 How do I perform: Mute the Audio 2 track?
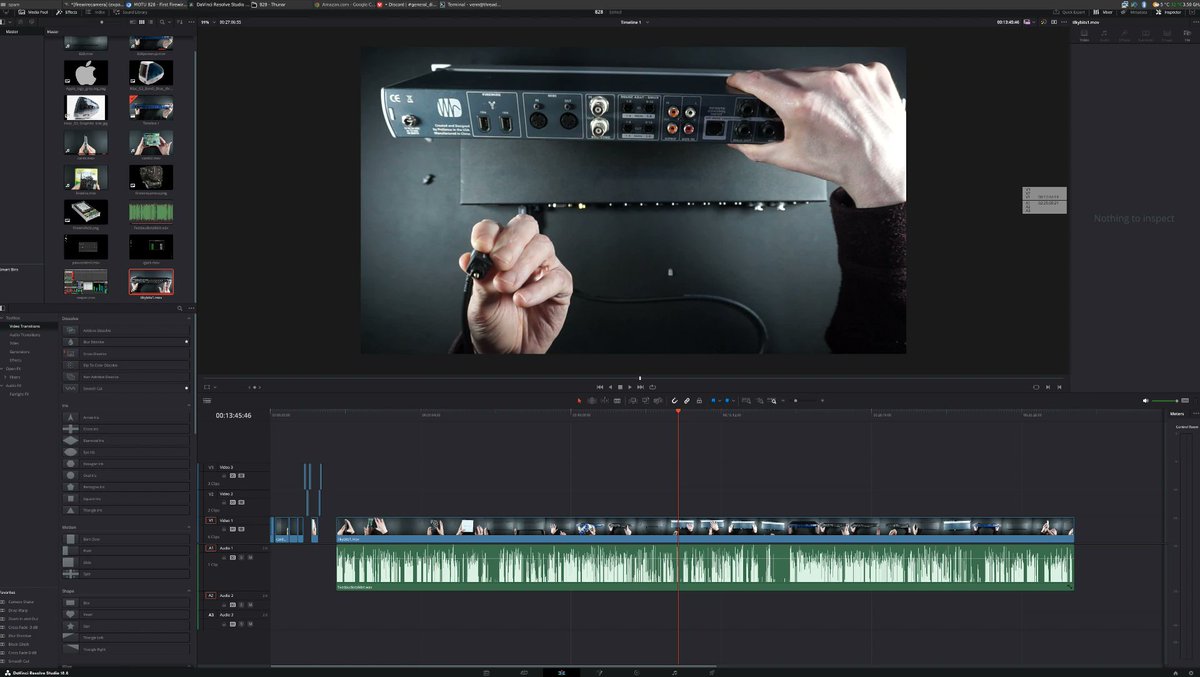tap(250, 604)
